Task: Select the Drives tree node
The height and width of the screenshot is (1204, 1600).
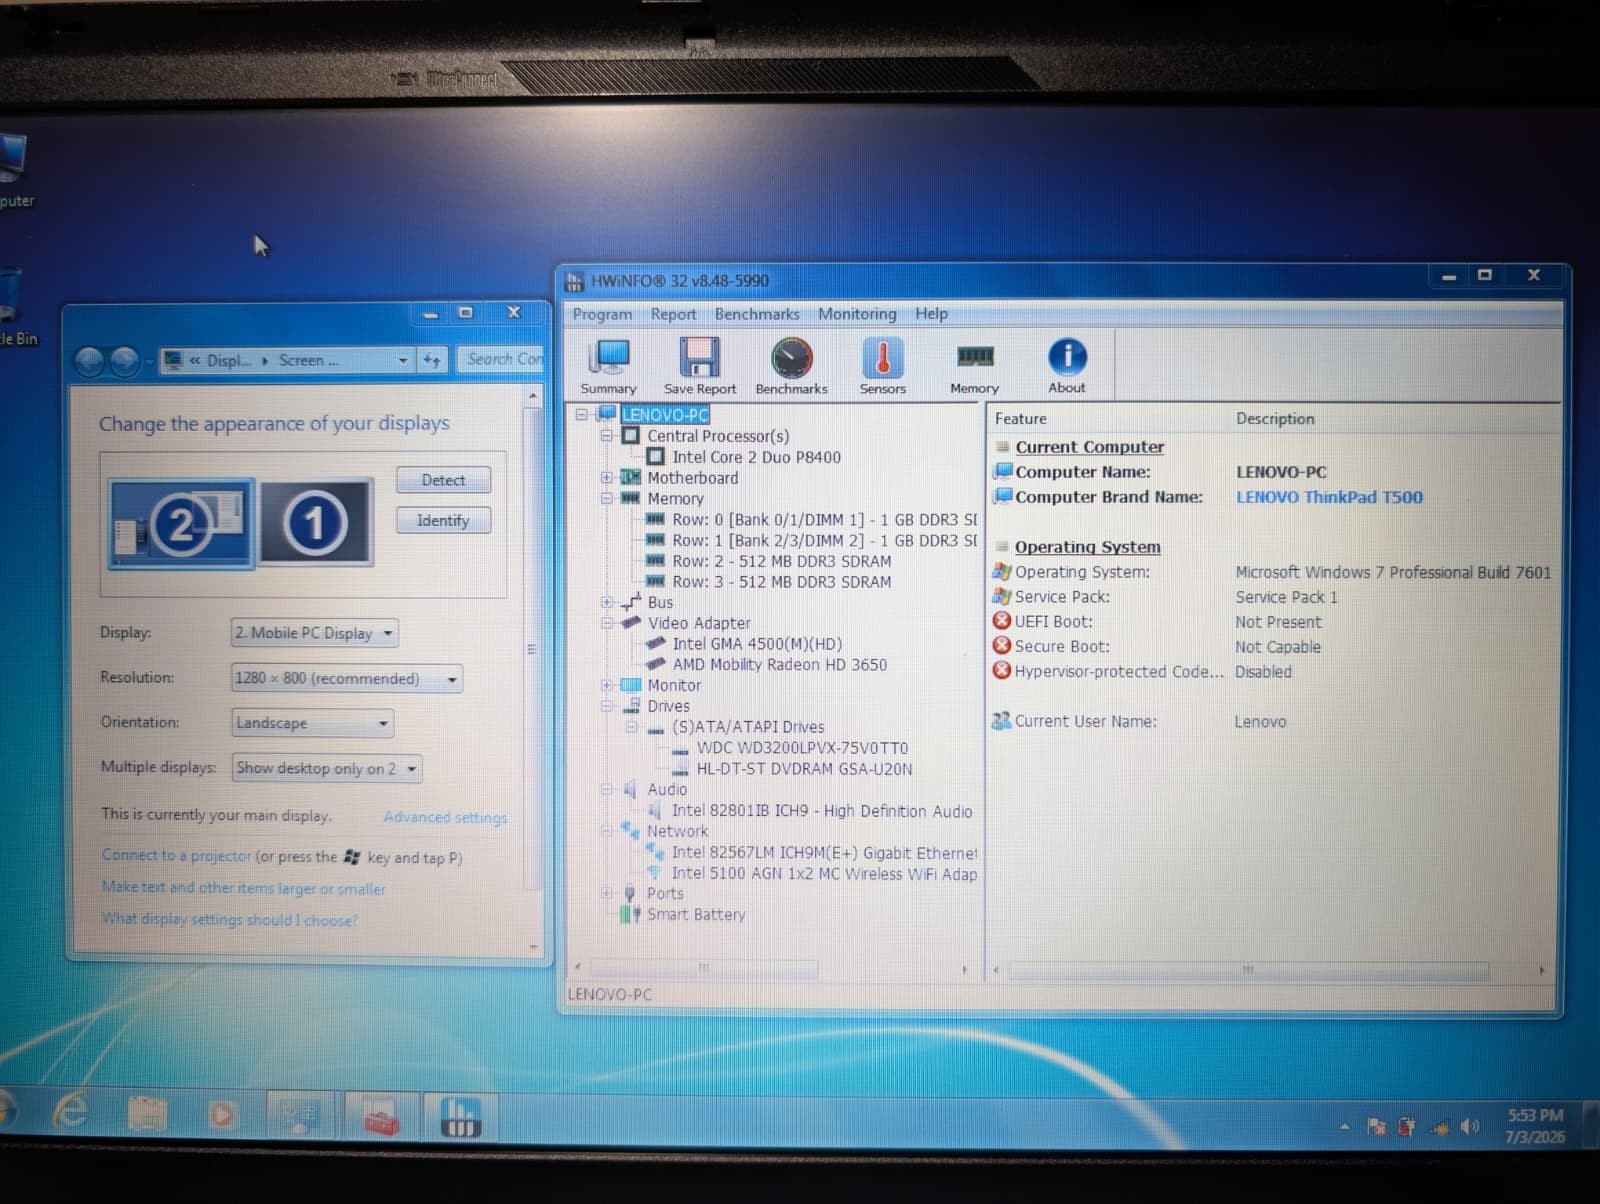Action: (668, 706)
